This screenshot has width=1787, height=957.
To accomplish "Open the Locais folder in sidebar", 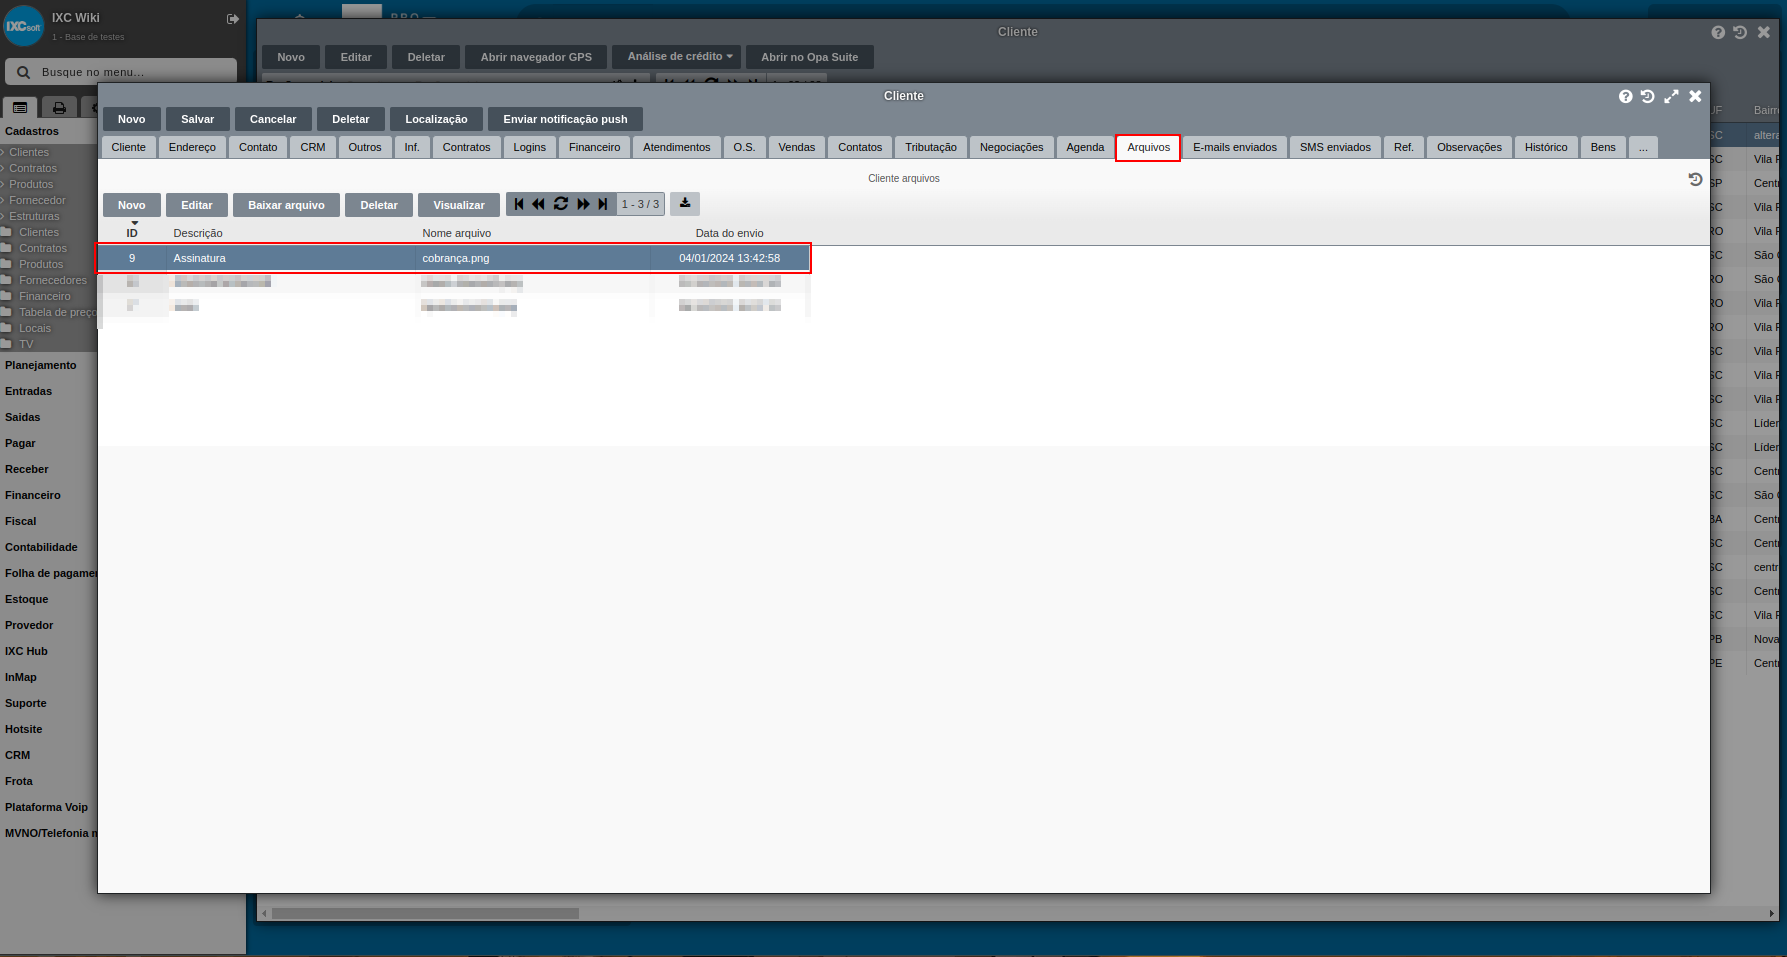I will [x=35, y=328].
